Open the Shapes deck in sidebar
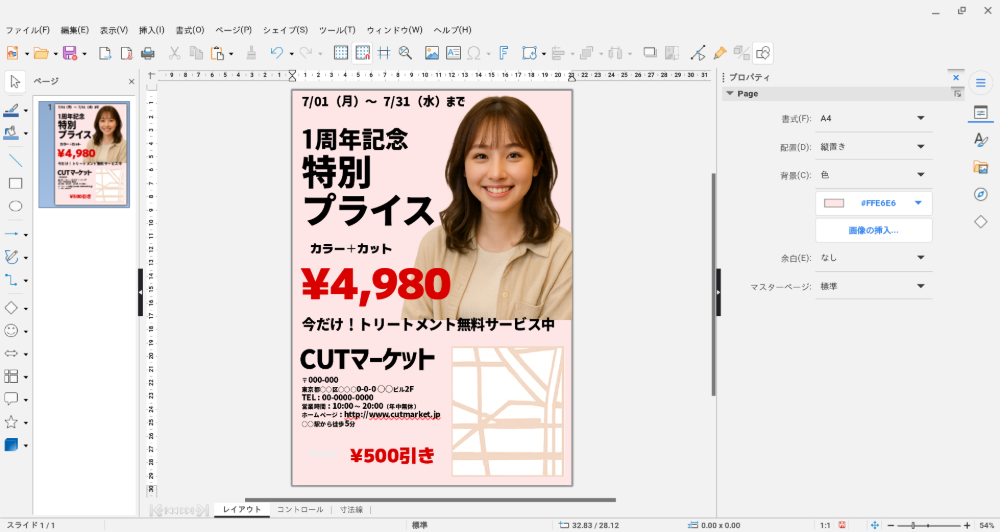The image size is (1000, 532). 981,222
